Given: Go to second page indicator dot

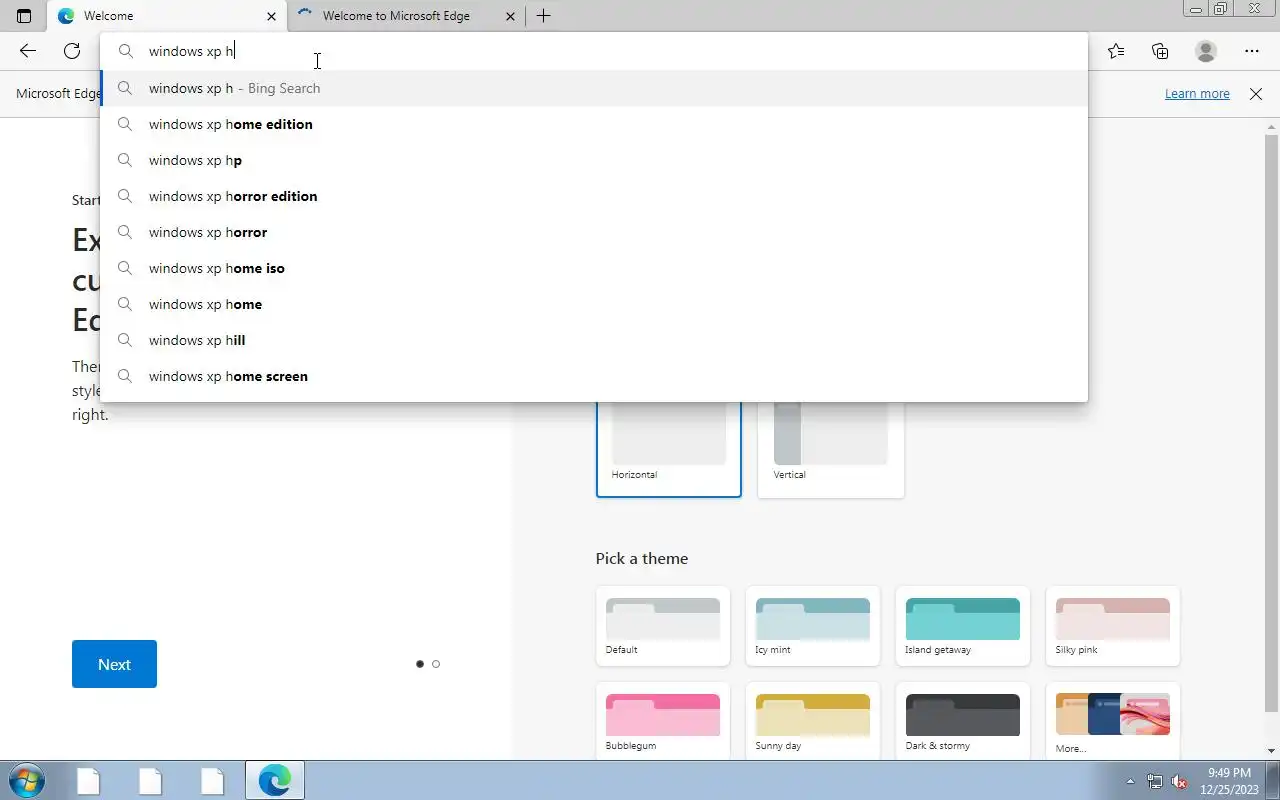Looking at the screenshot, I should (x=436, y=664).
